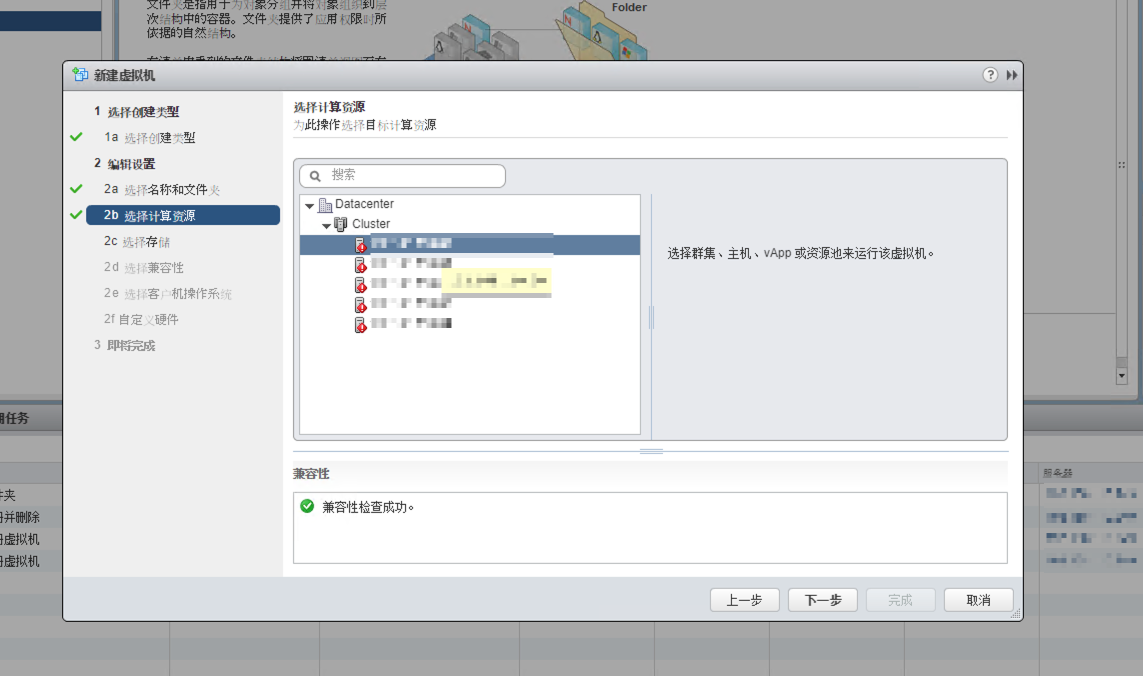Collapse the Datacenter tree node
This screenshot has width=1143, height=676.
(x=309, y=205)
